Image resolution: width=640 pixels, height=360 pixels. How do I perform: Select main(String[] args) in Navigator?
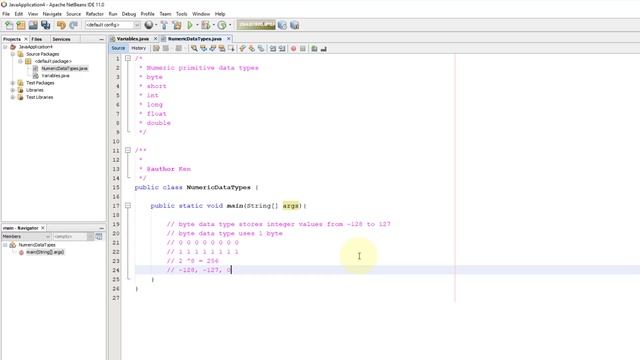[x=45, y=252]
